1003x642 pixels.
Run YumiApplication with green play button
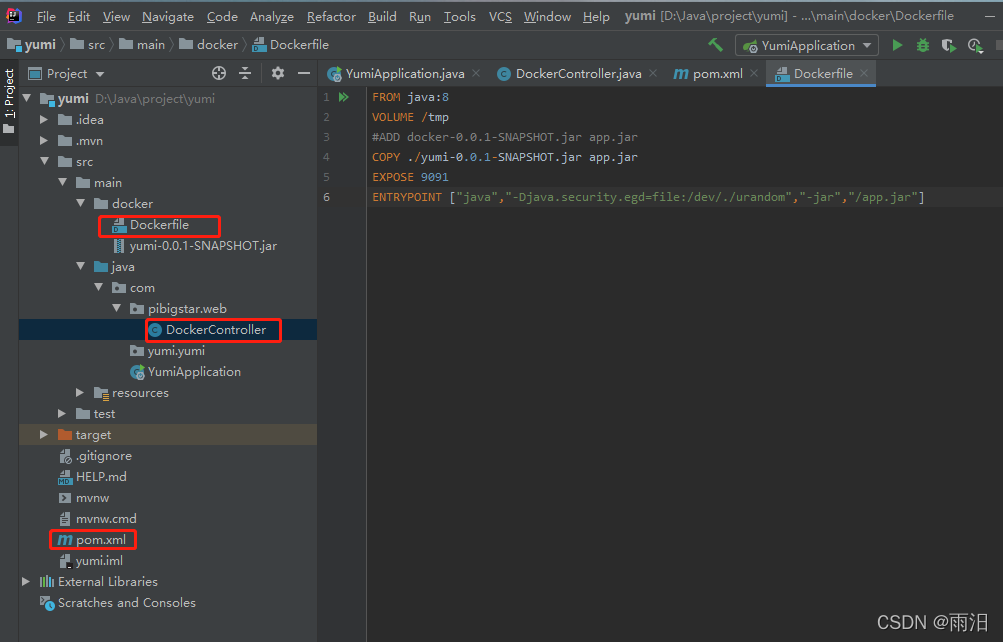(897, 45)
